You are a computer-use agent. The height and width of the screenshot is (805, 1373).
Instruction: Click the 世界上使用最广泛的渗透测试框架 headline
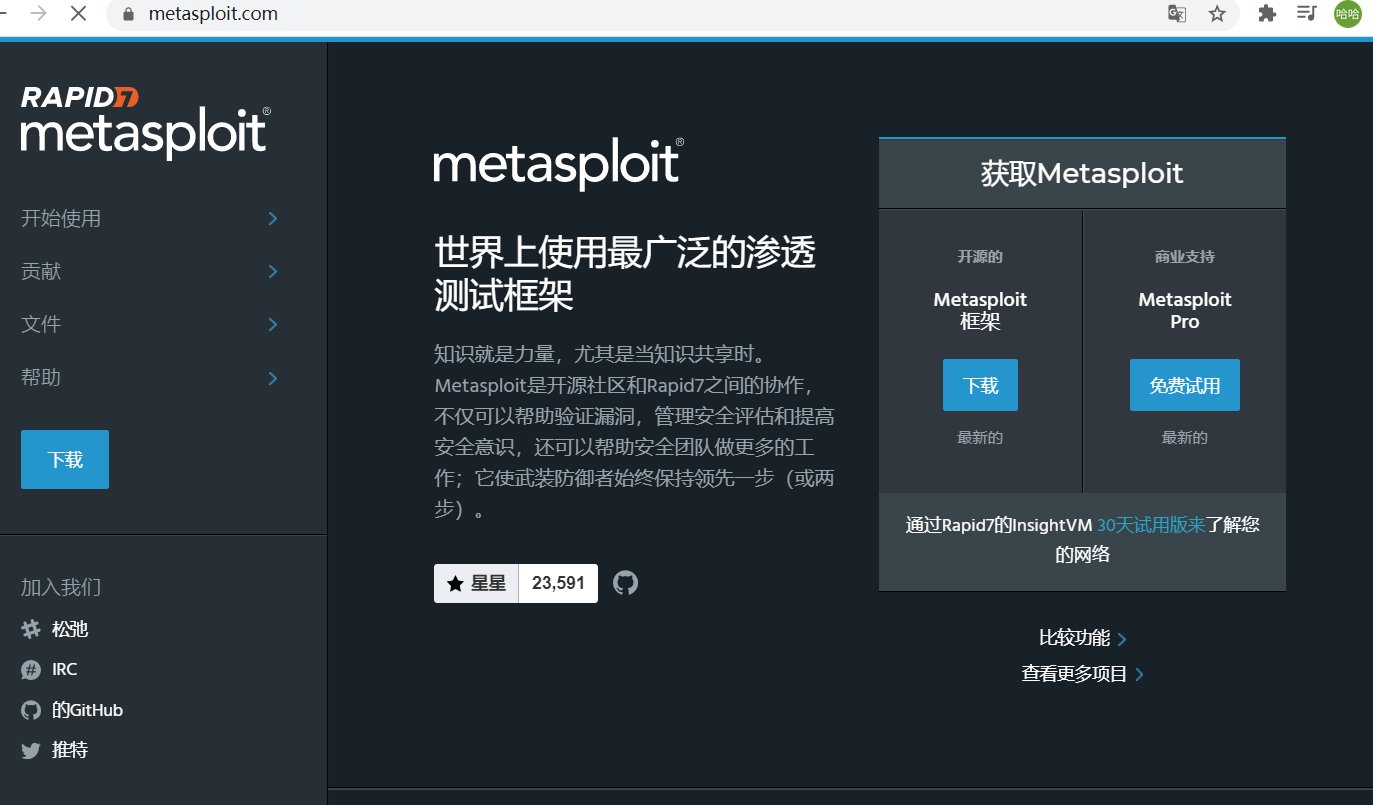(x=625, y=274)
